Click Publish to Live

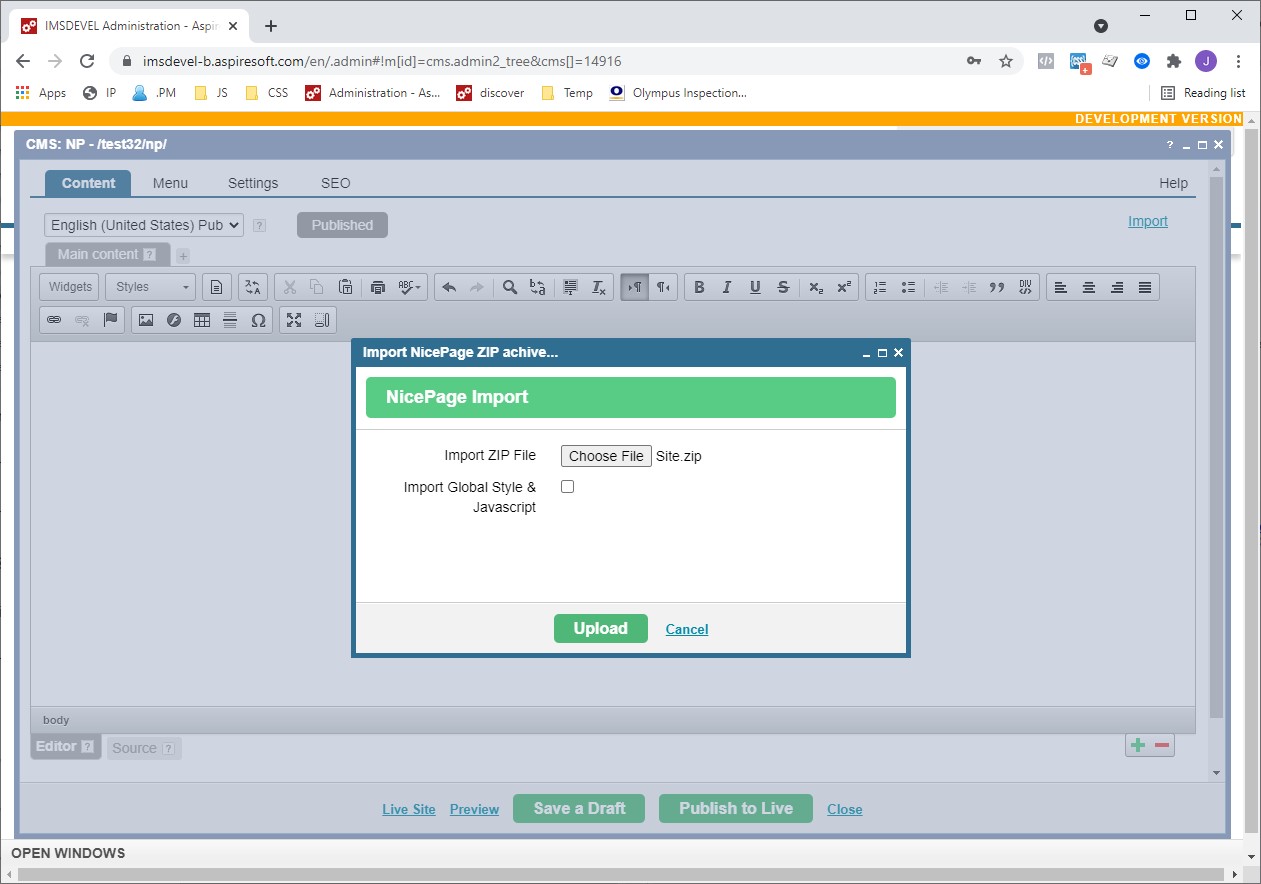pos(736,808)
